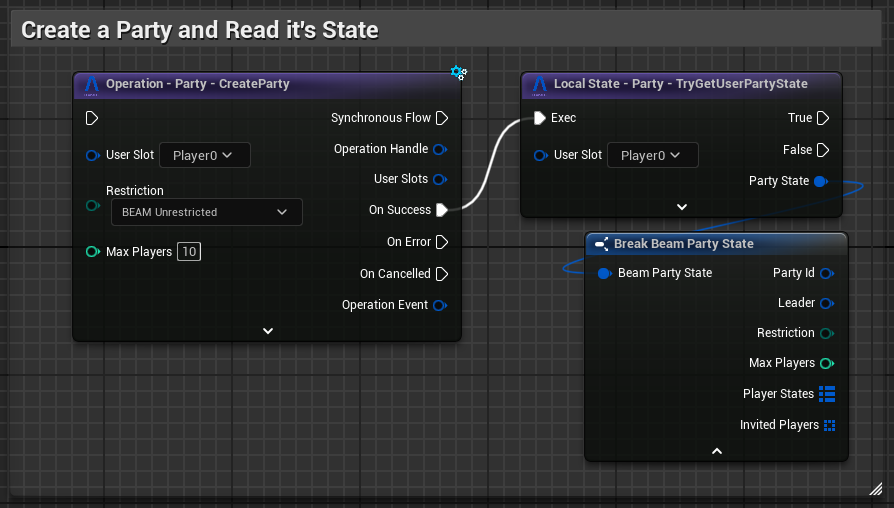Expand the TryGetUserPartyState node advanced pins

[x=682, y=207]
